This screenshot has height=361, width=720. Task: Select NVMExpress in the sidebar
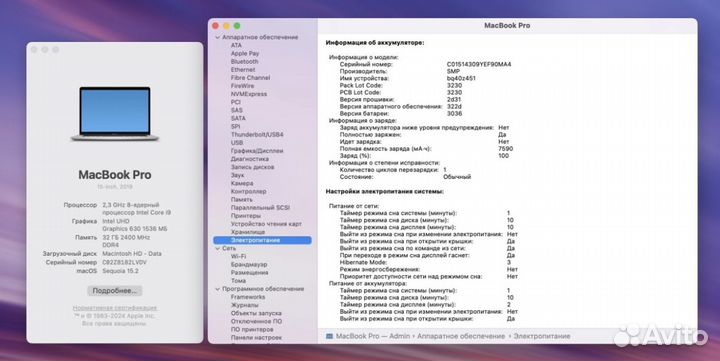click(248, 94)
